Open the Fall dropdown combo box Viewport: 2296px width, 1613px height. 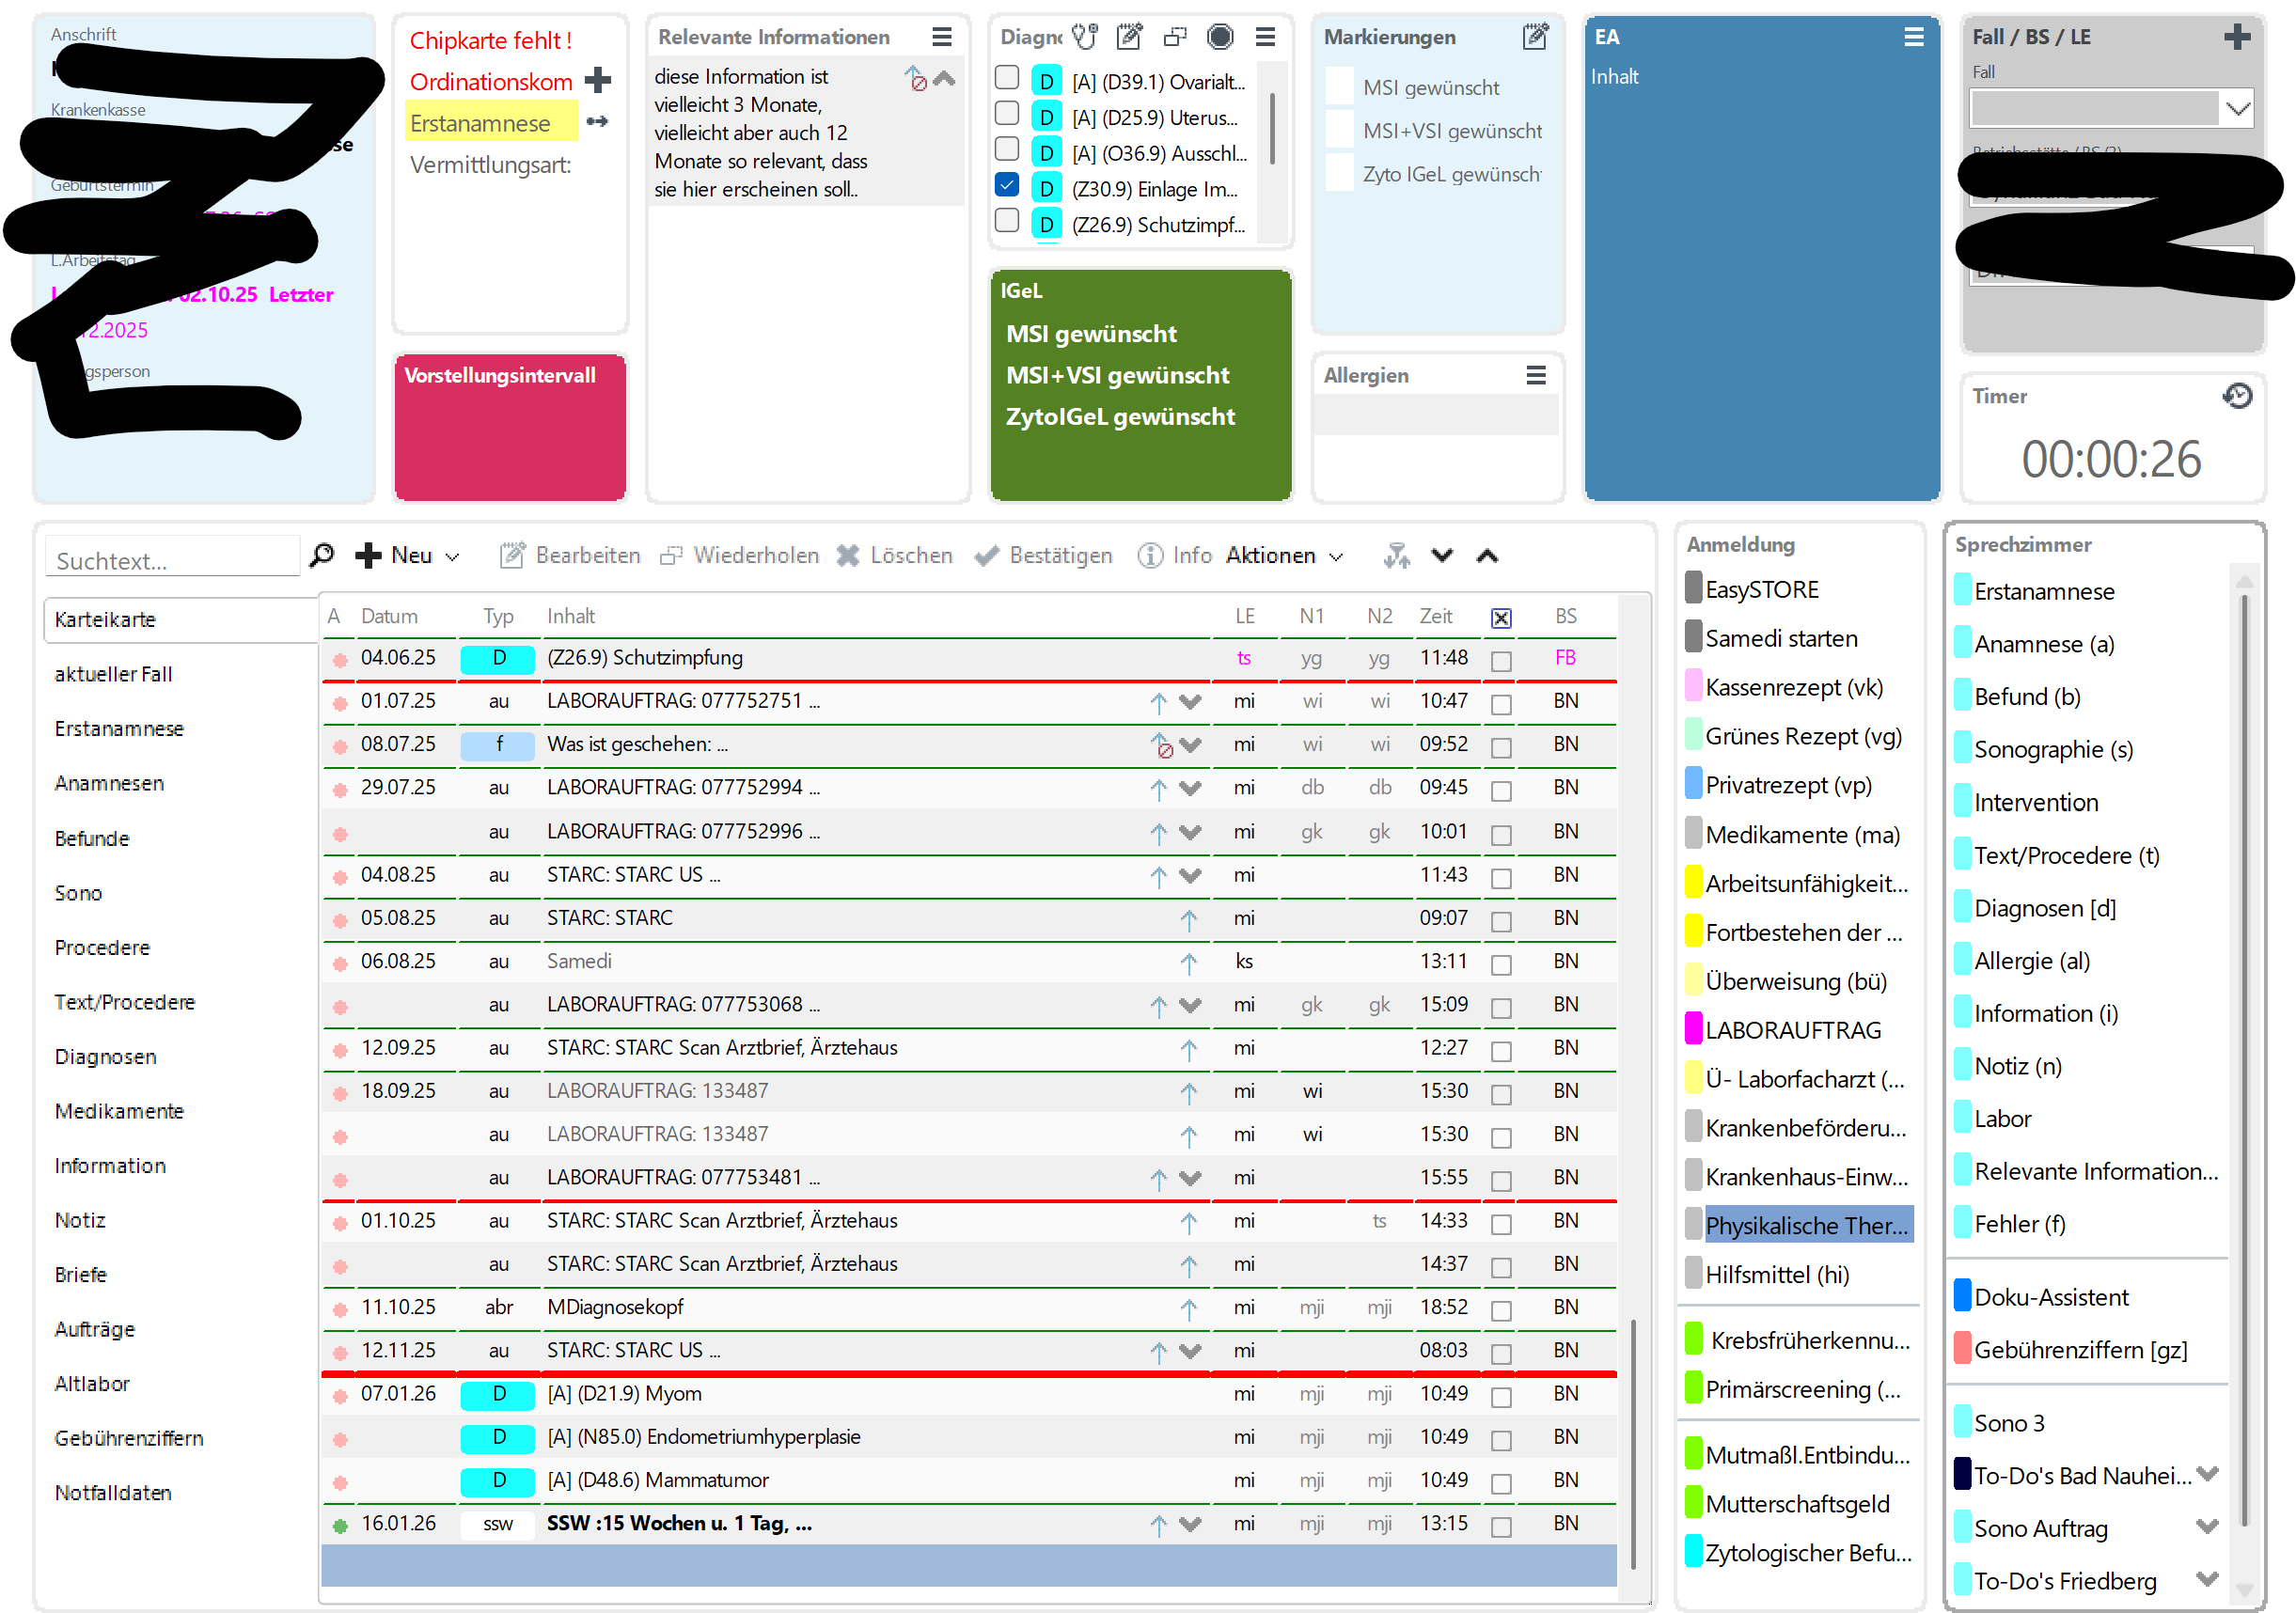tap(2237, 108)
